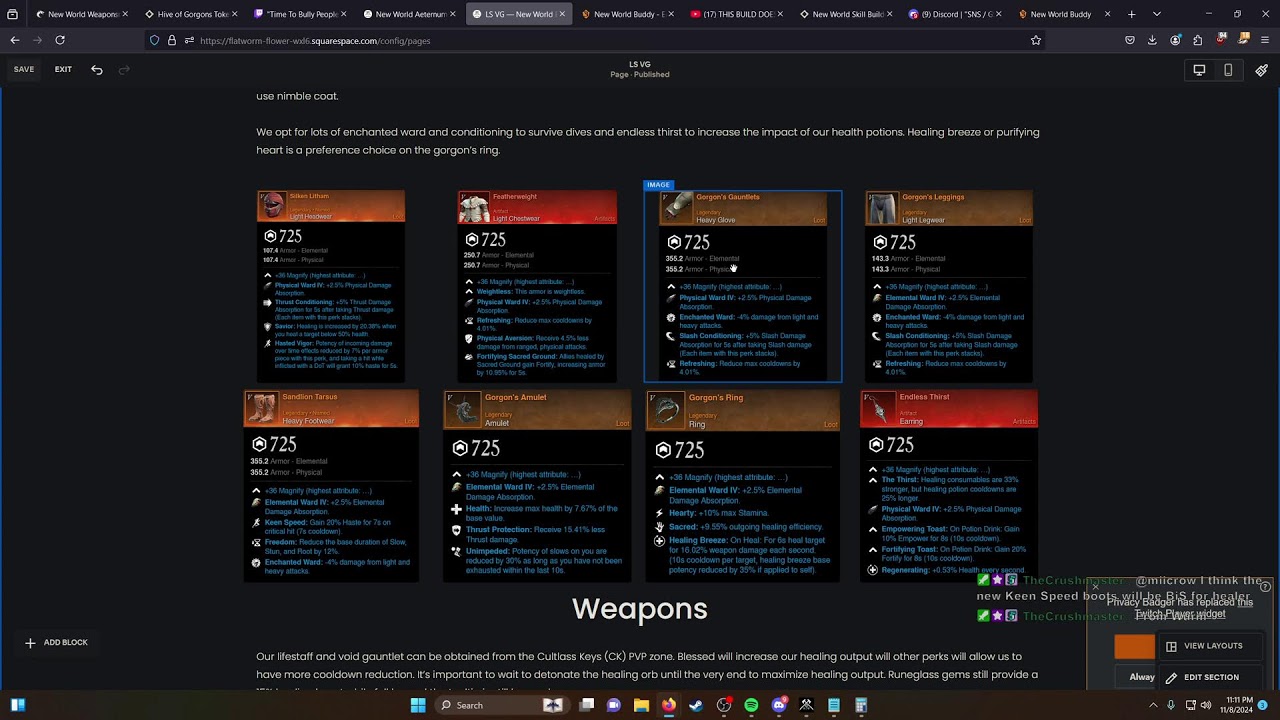This screenshot has width=1280, height=720.
Task: Open clock and date panel
Action: pyautogui.click(x=1236, y=705)
